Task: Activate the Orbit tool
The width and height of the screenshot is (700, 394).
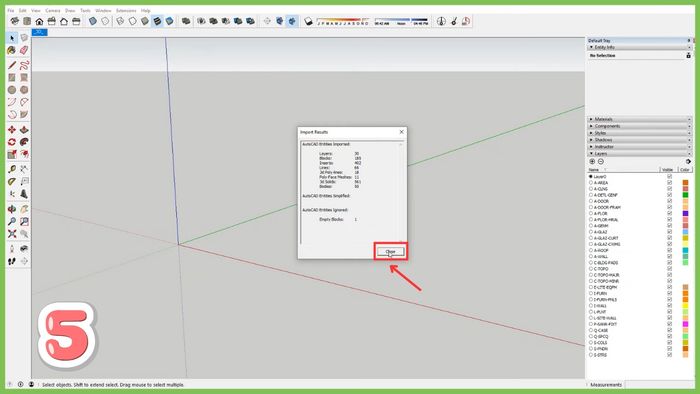Action: coord(12,209)
